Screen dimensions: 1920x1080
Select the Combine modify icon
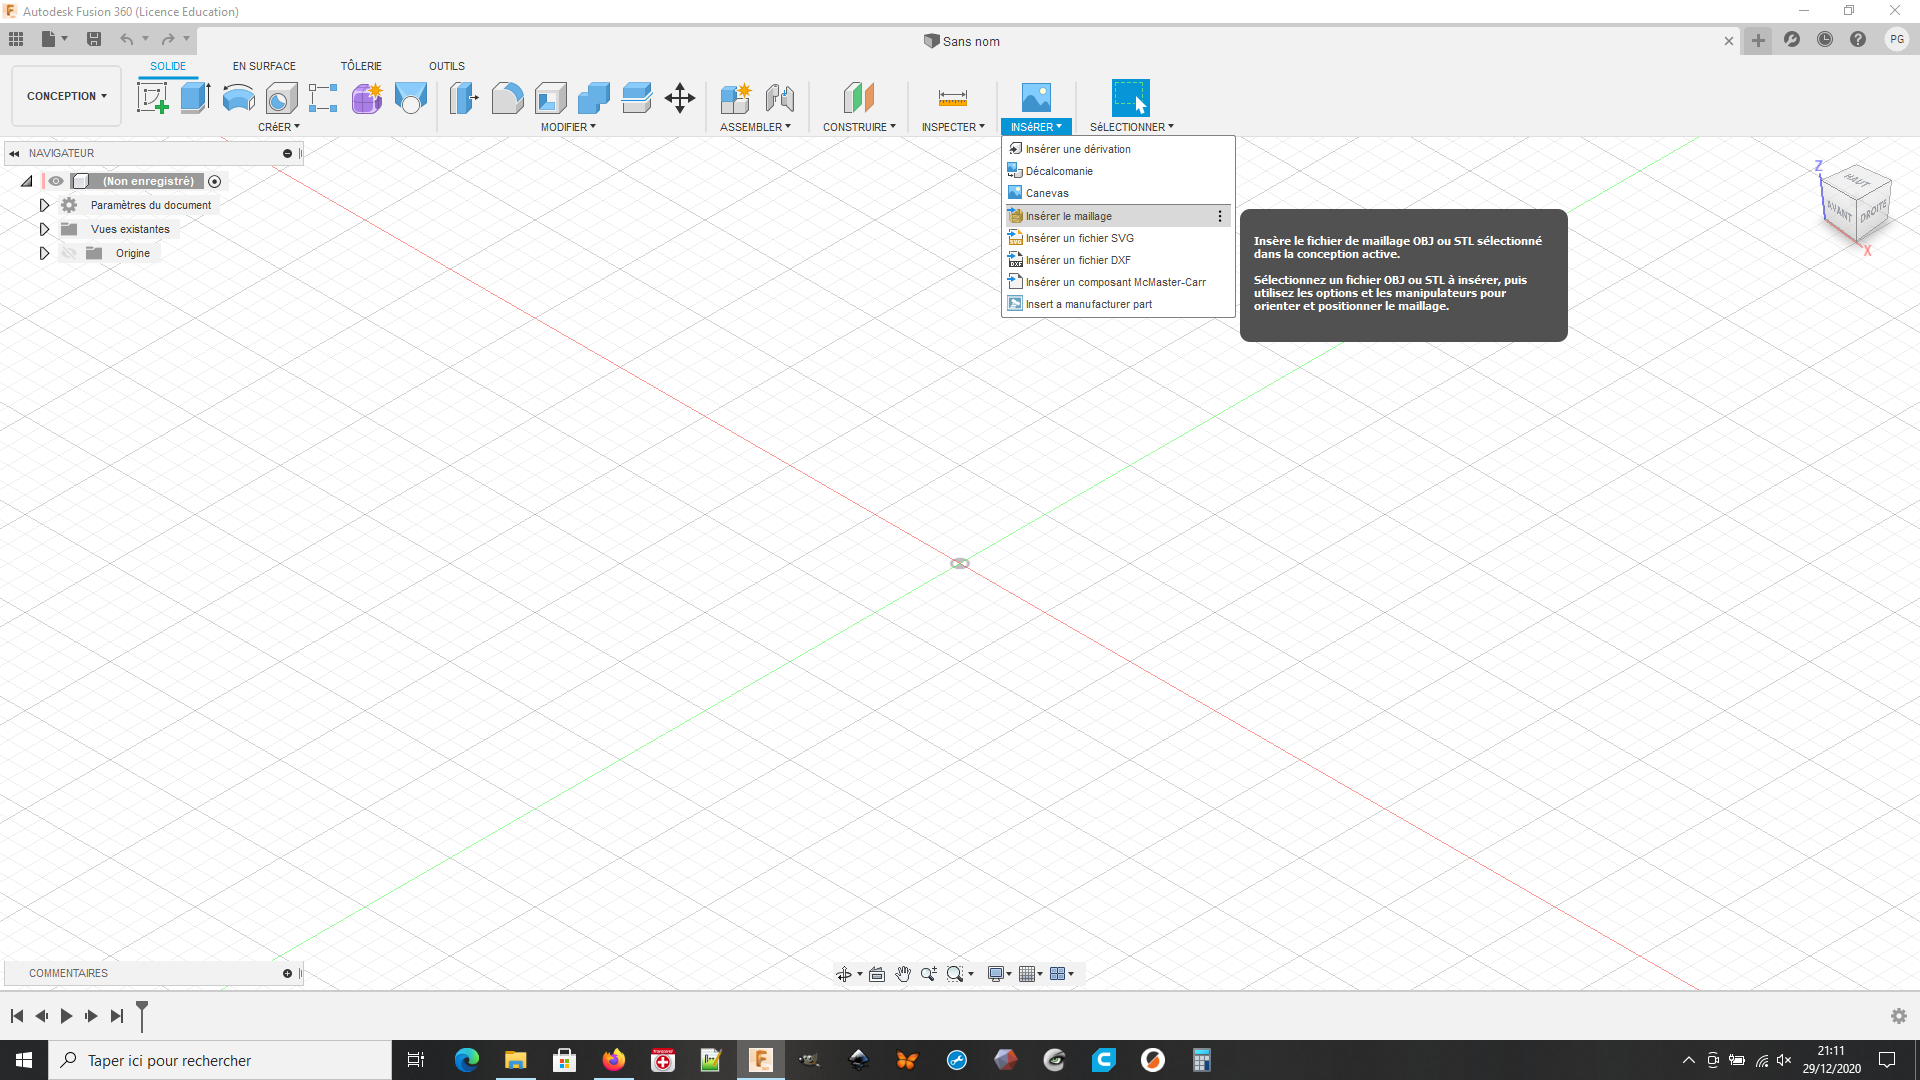click(593, 98)
